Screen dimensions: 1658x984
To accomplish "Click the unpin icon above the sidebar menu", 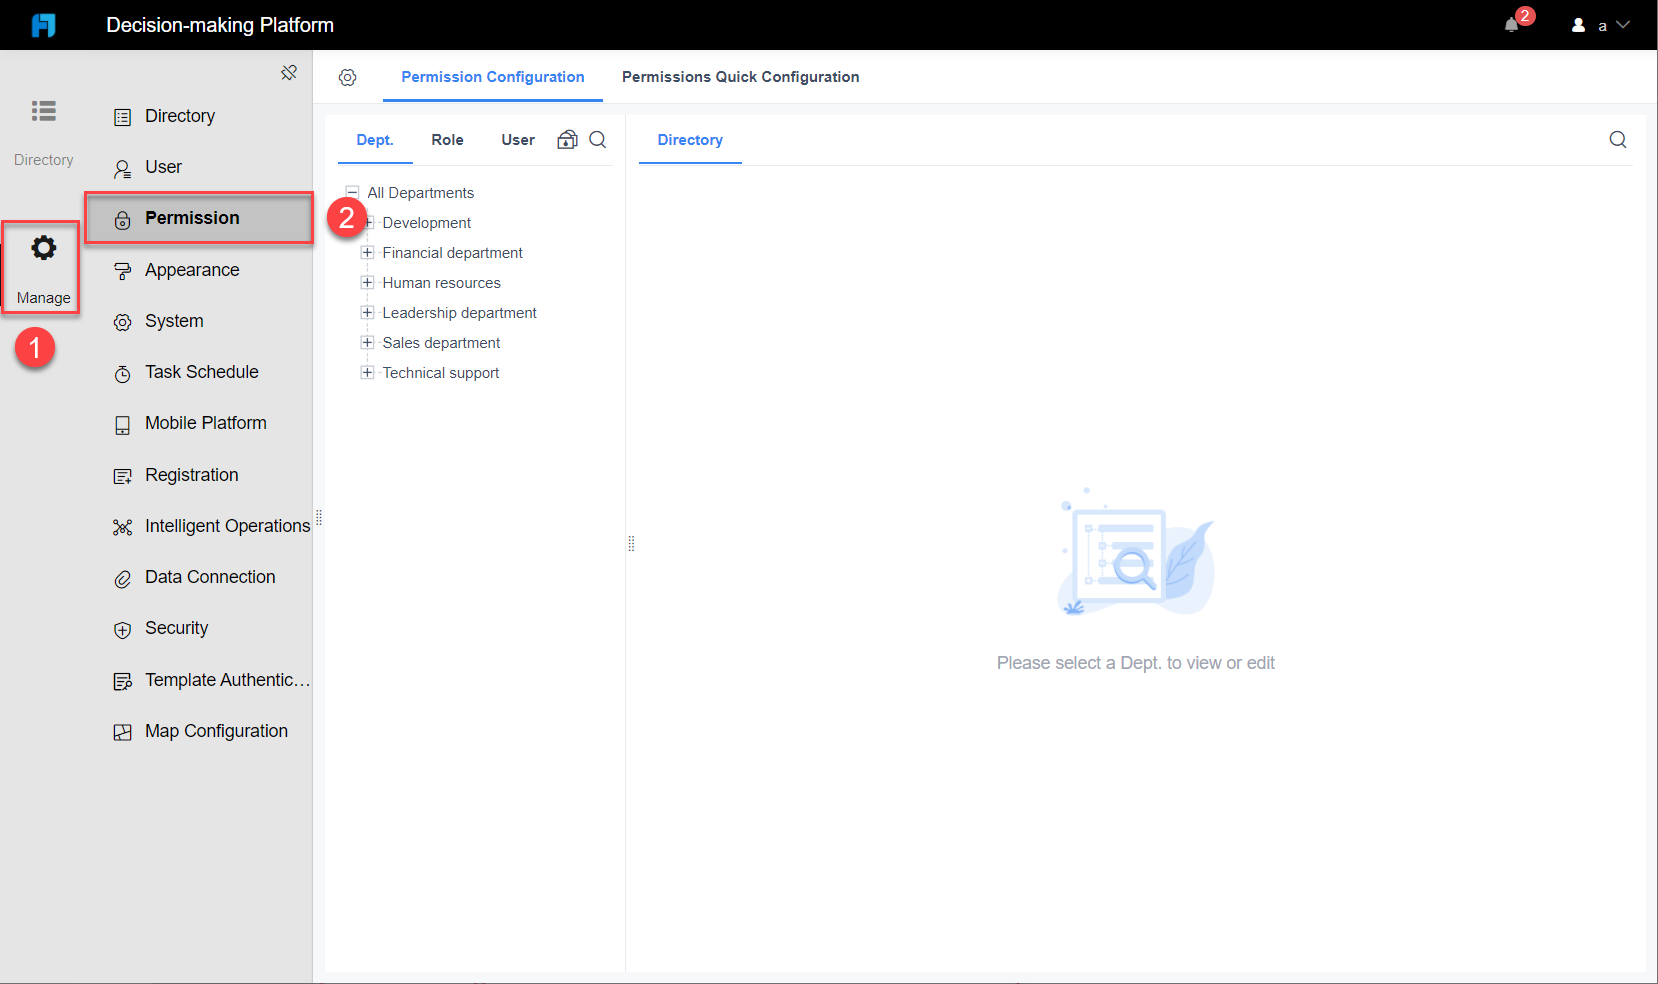I will pyautogui.click(x=289, y=72).
